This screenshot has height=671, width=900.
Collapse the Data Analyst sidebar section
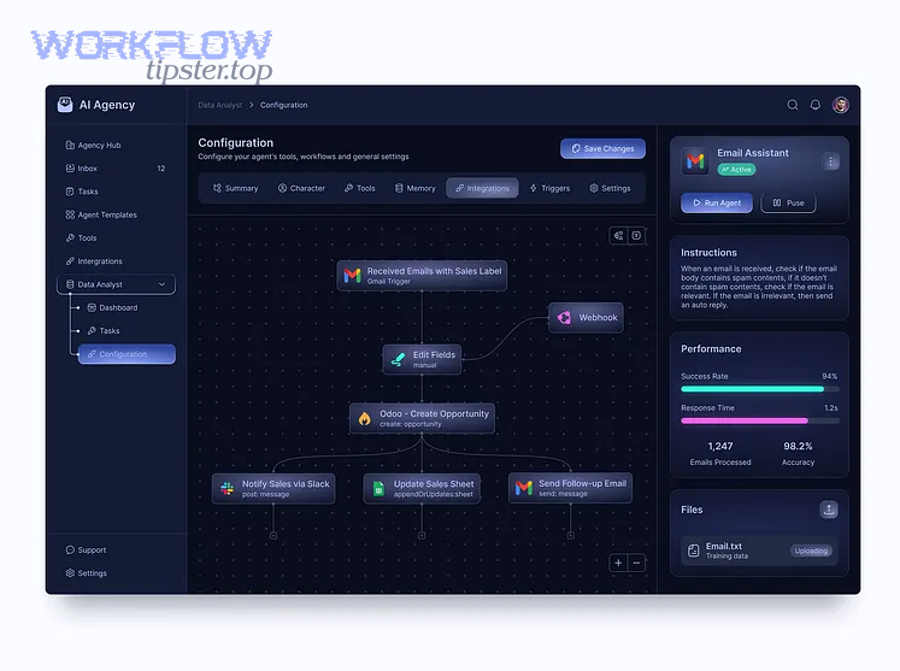pos(162,285)
